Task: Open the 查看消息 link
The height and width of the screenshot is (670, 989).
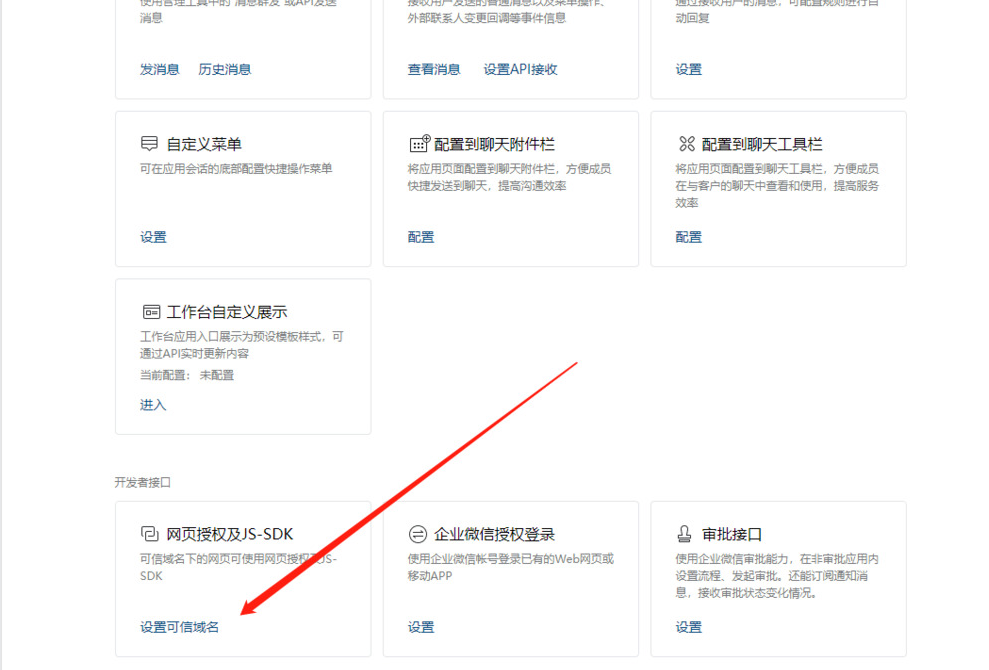Action: 434,69
